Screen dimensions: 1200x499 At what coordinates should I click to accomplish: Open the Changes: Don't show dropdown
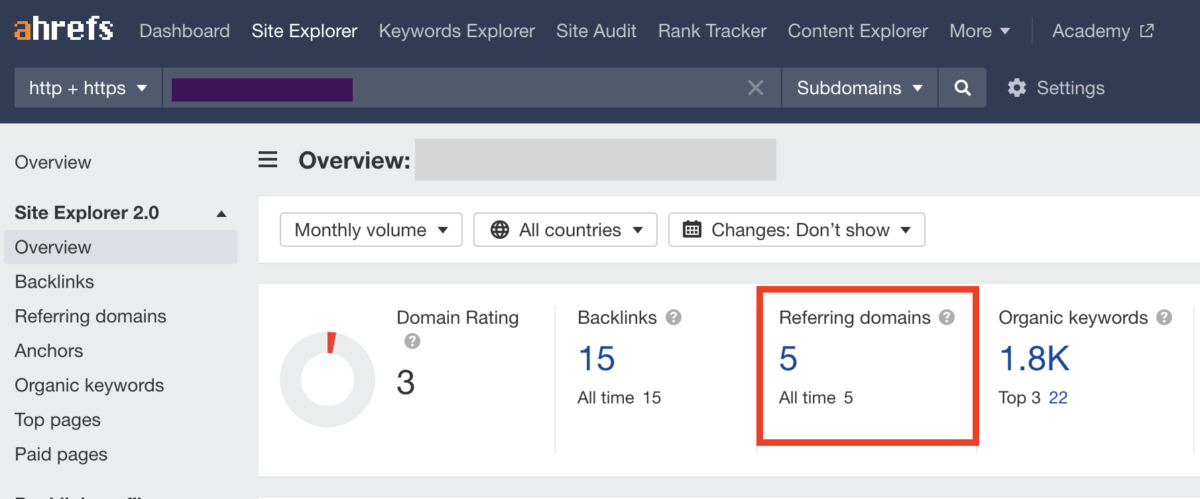(x=797, y=230)
